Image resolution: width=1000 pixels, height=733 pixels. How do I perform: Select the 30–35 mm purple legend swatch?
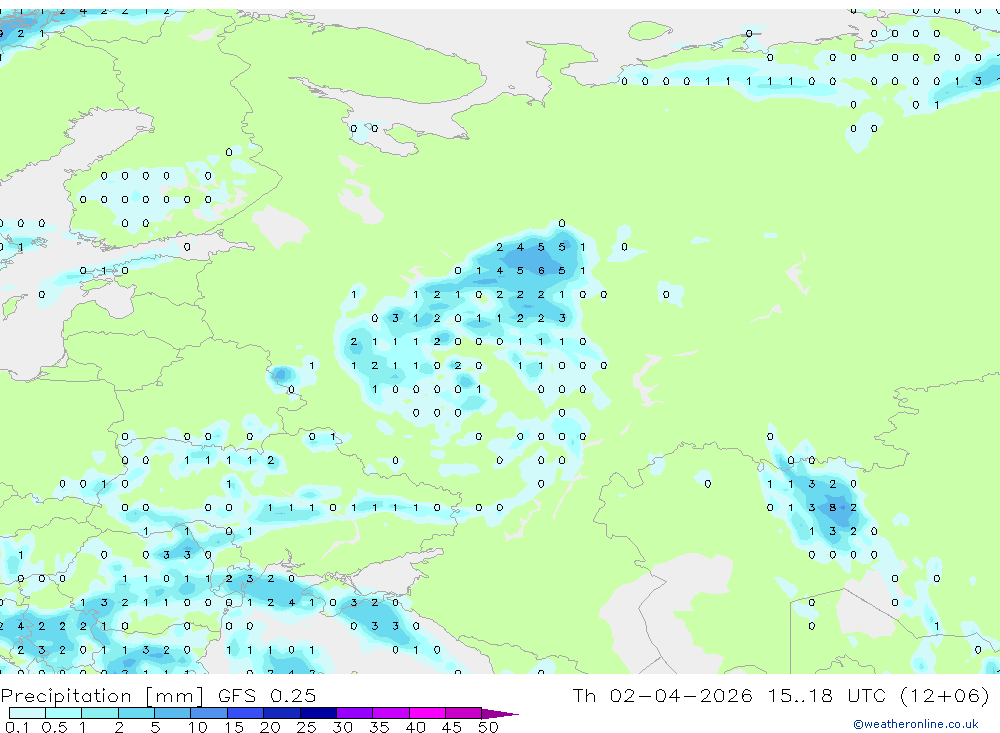(x=355, y=713)
